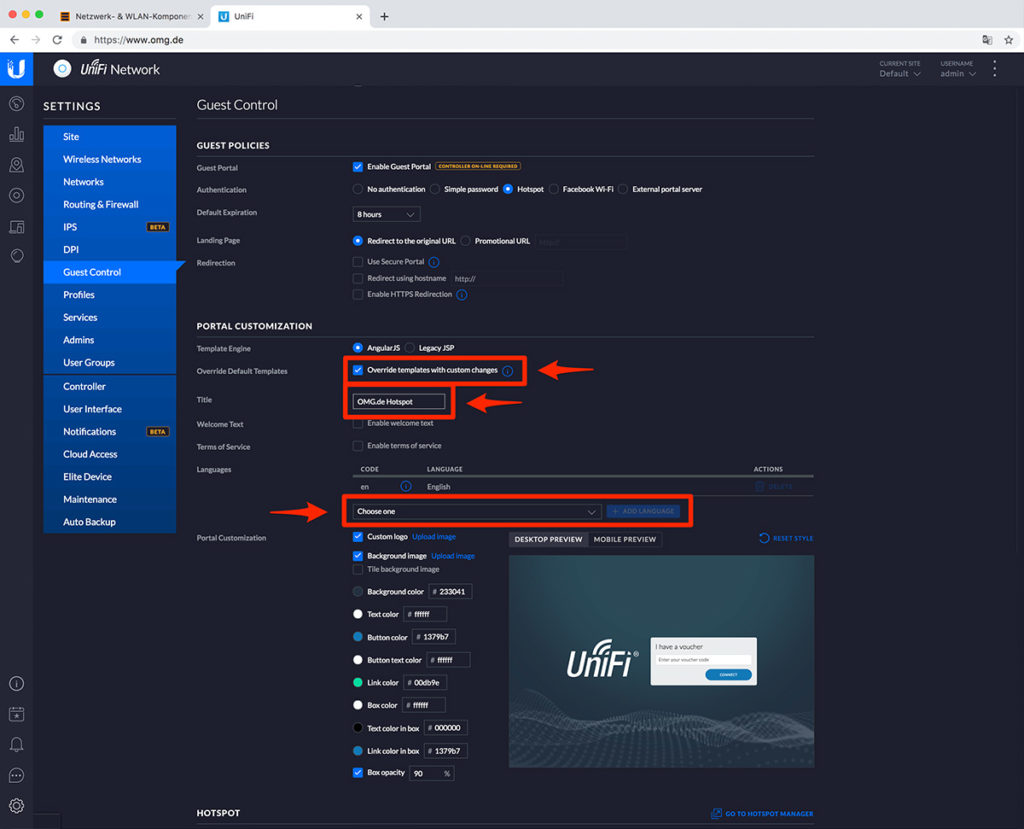1024x829 pixels.
Task: Open the three-dot menu in the header
Action: 995,69
